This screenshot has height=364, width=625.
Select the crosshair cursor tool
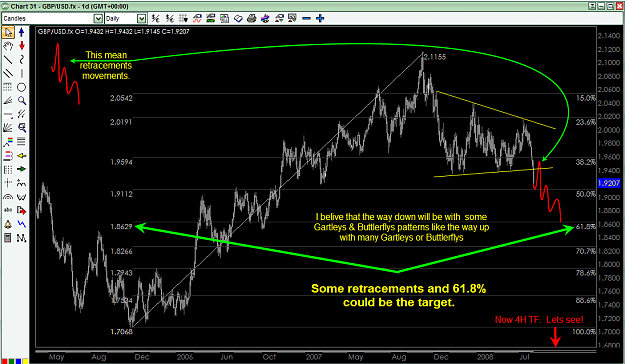[8, 183]
